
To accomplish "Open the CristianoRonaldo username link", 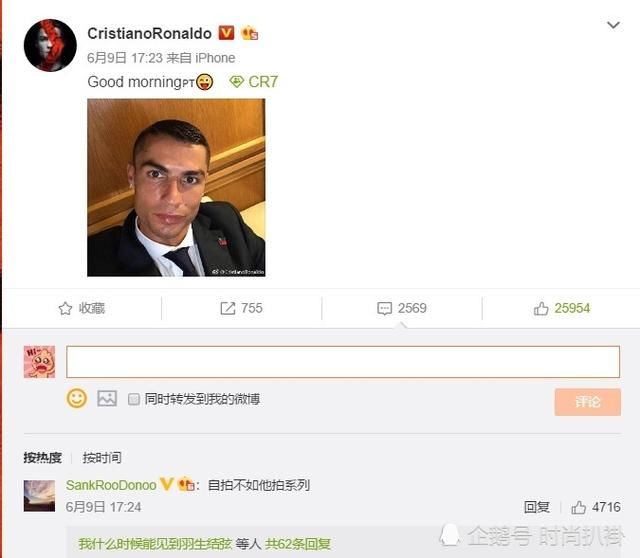I will pos(149,33).
